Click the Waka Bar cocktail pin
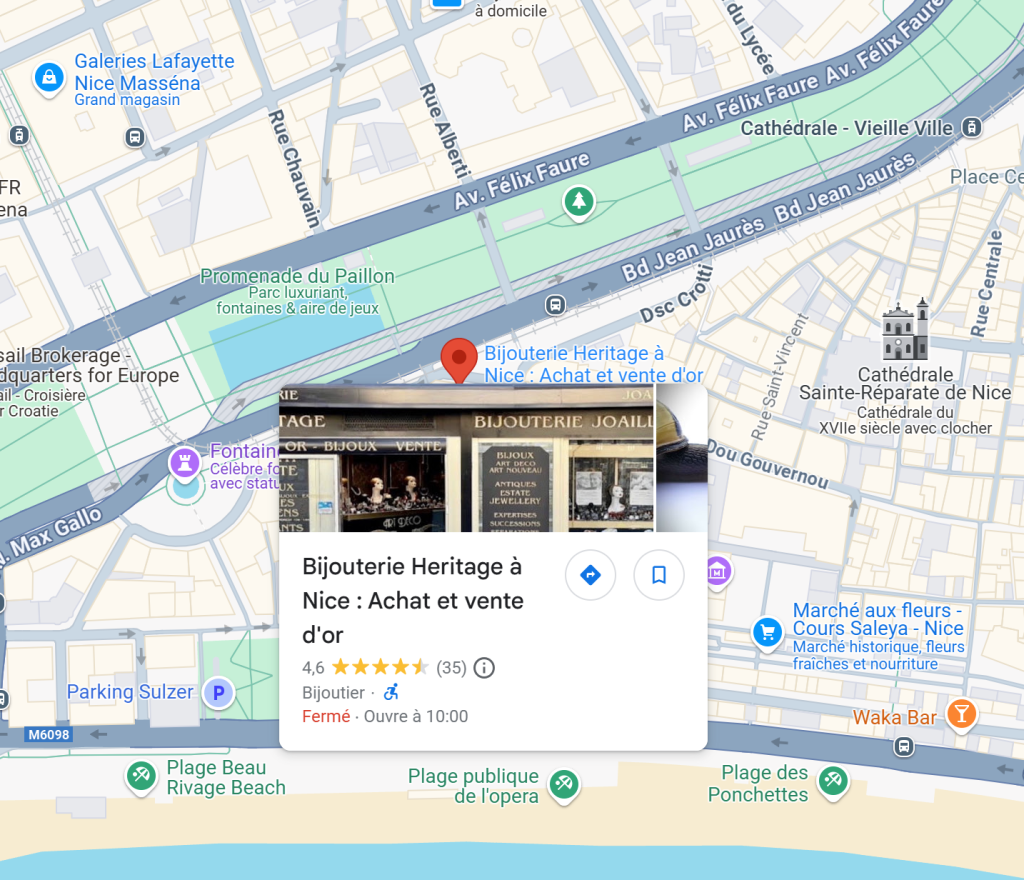The height and width of the screenshot is (880, 1024). pos(961,715)
